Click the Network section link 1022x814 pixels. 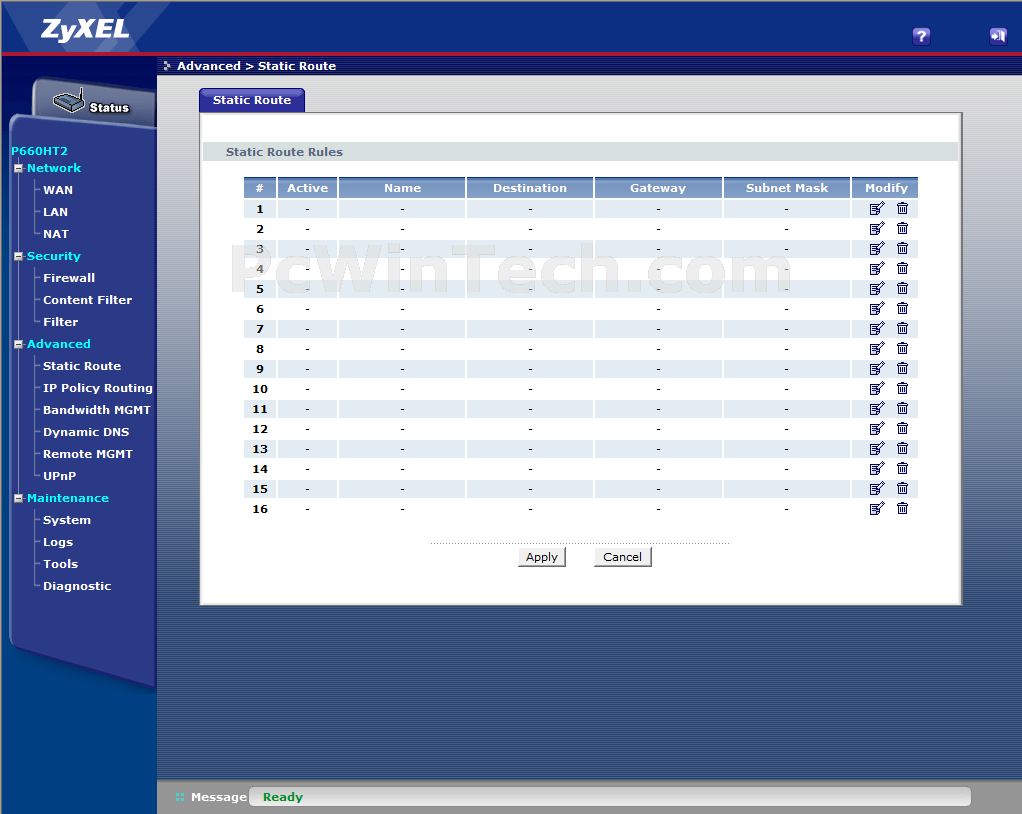(54, 168)
